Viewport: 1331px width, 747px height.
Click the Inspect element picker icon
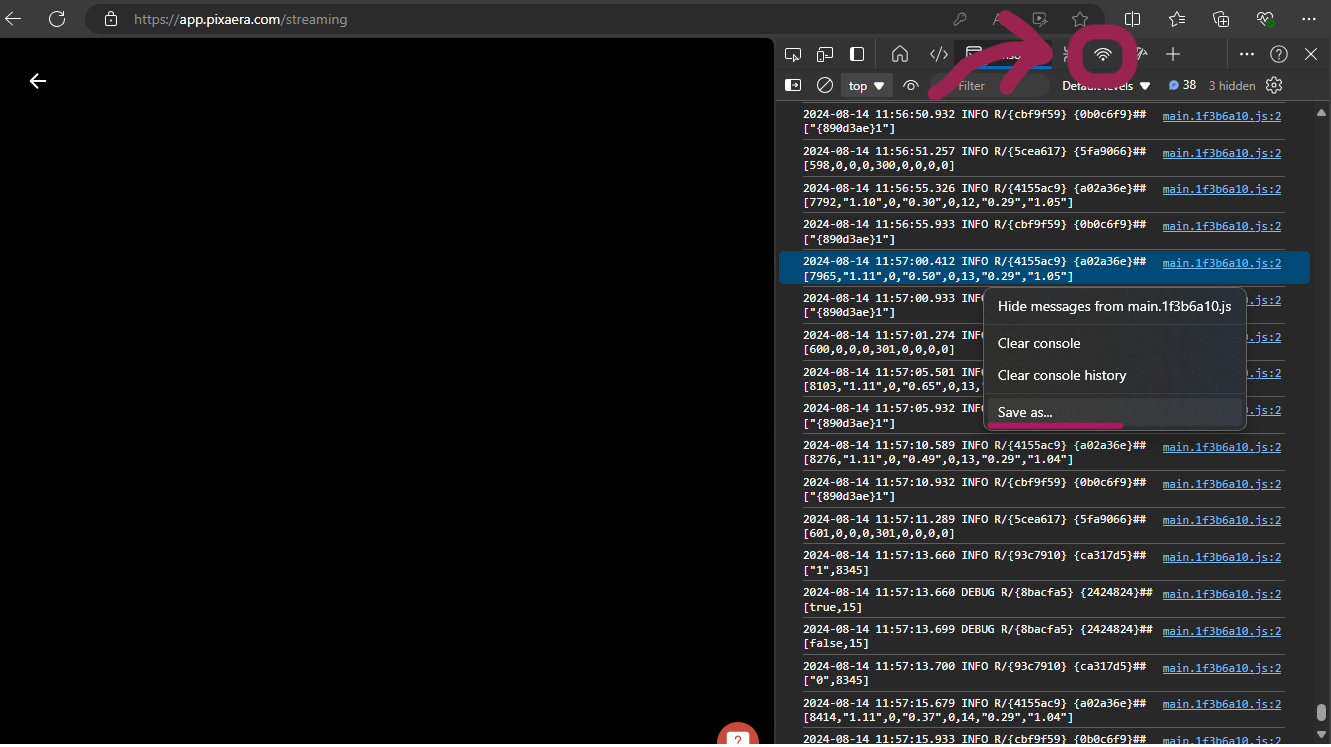pyautogui.click(x=793, y=54)
